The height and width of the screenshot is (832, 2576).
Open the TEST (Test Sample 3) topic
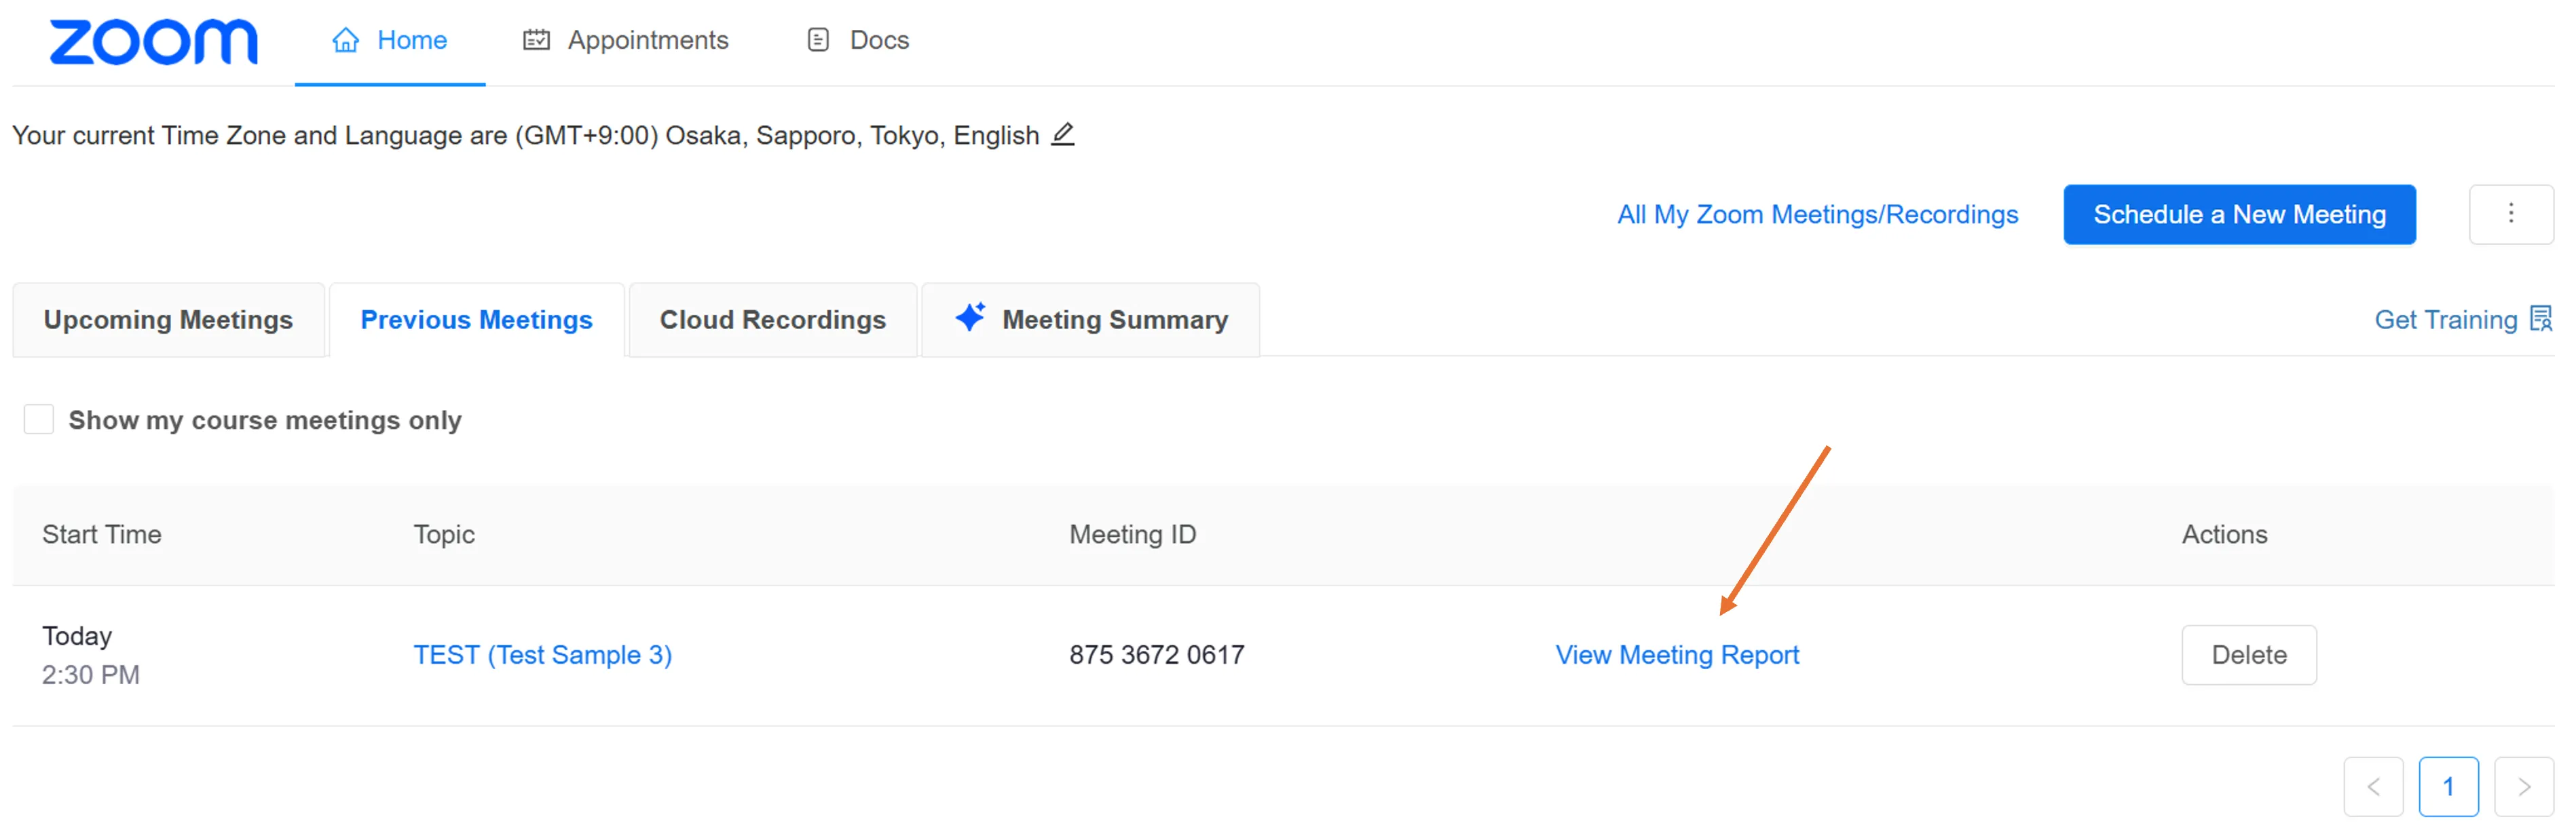pyautogui.click(x=542, y=655)
